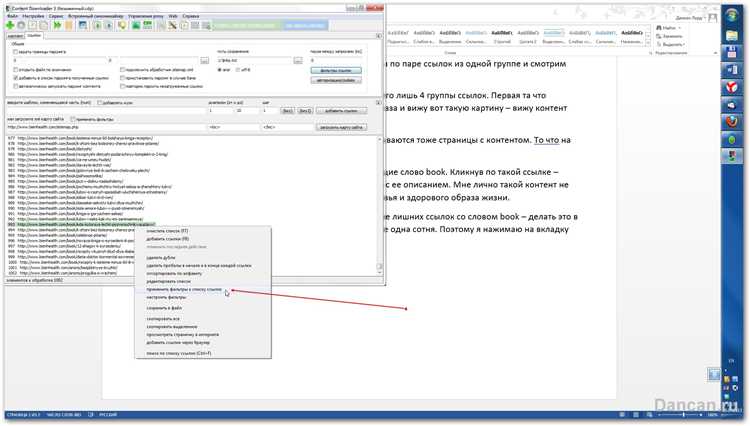Click the 'авторизация/cookies' button

click(x=336, y=80)
